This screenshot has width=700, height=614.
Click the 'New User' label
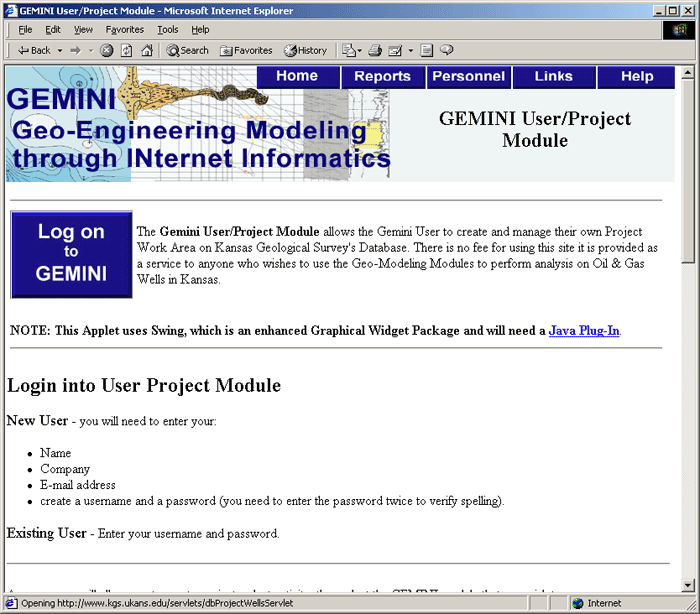click(x=38, y=421)
